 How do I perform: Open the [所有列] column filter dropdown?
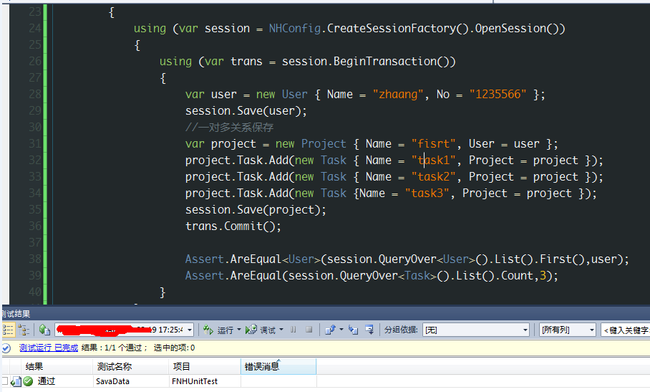point(567,330)
